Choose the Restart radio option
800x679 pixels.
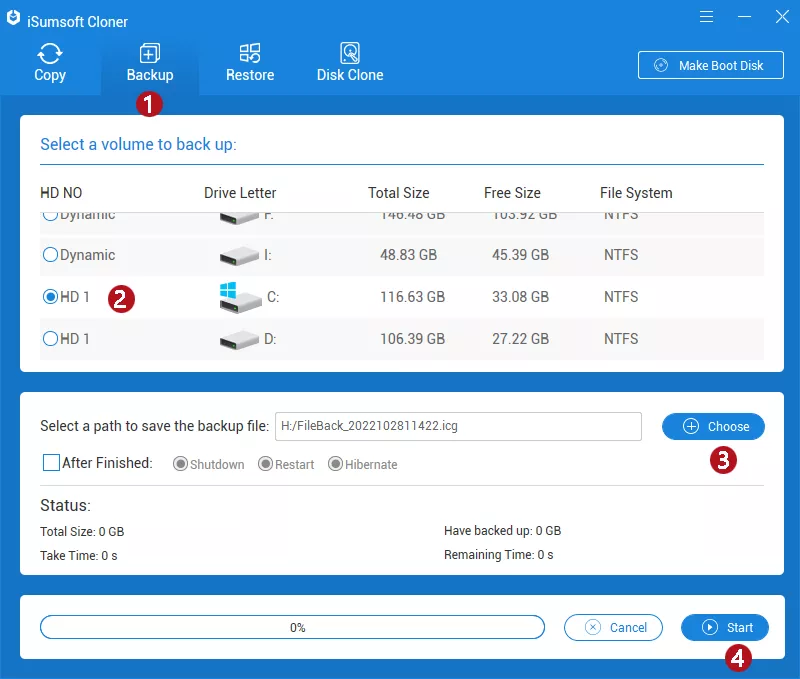[x=266, y=464]
